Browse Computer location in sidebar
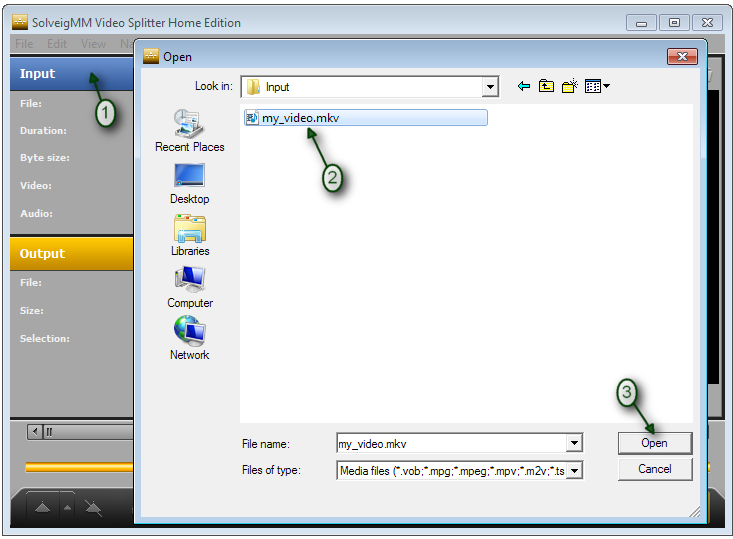 pyautogui.click(x=189, y=287)
